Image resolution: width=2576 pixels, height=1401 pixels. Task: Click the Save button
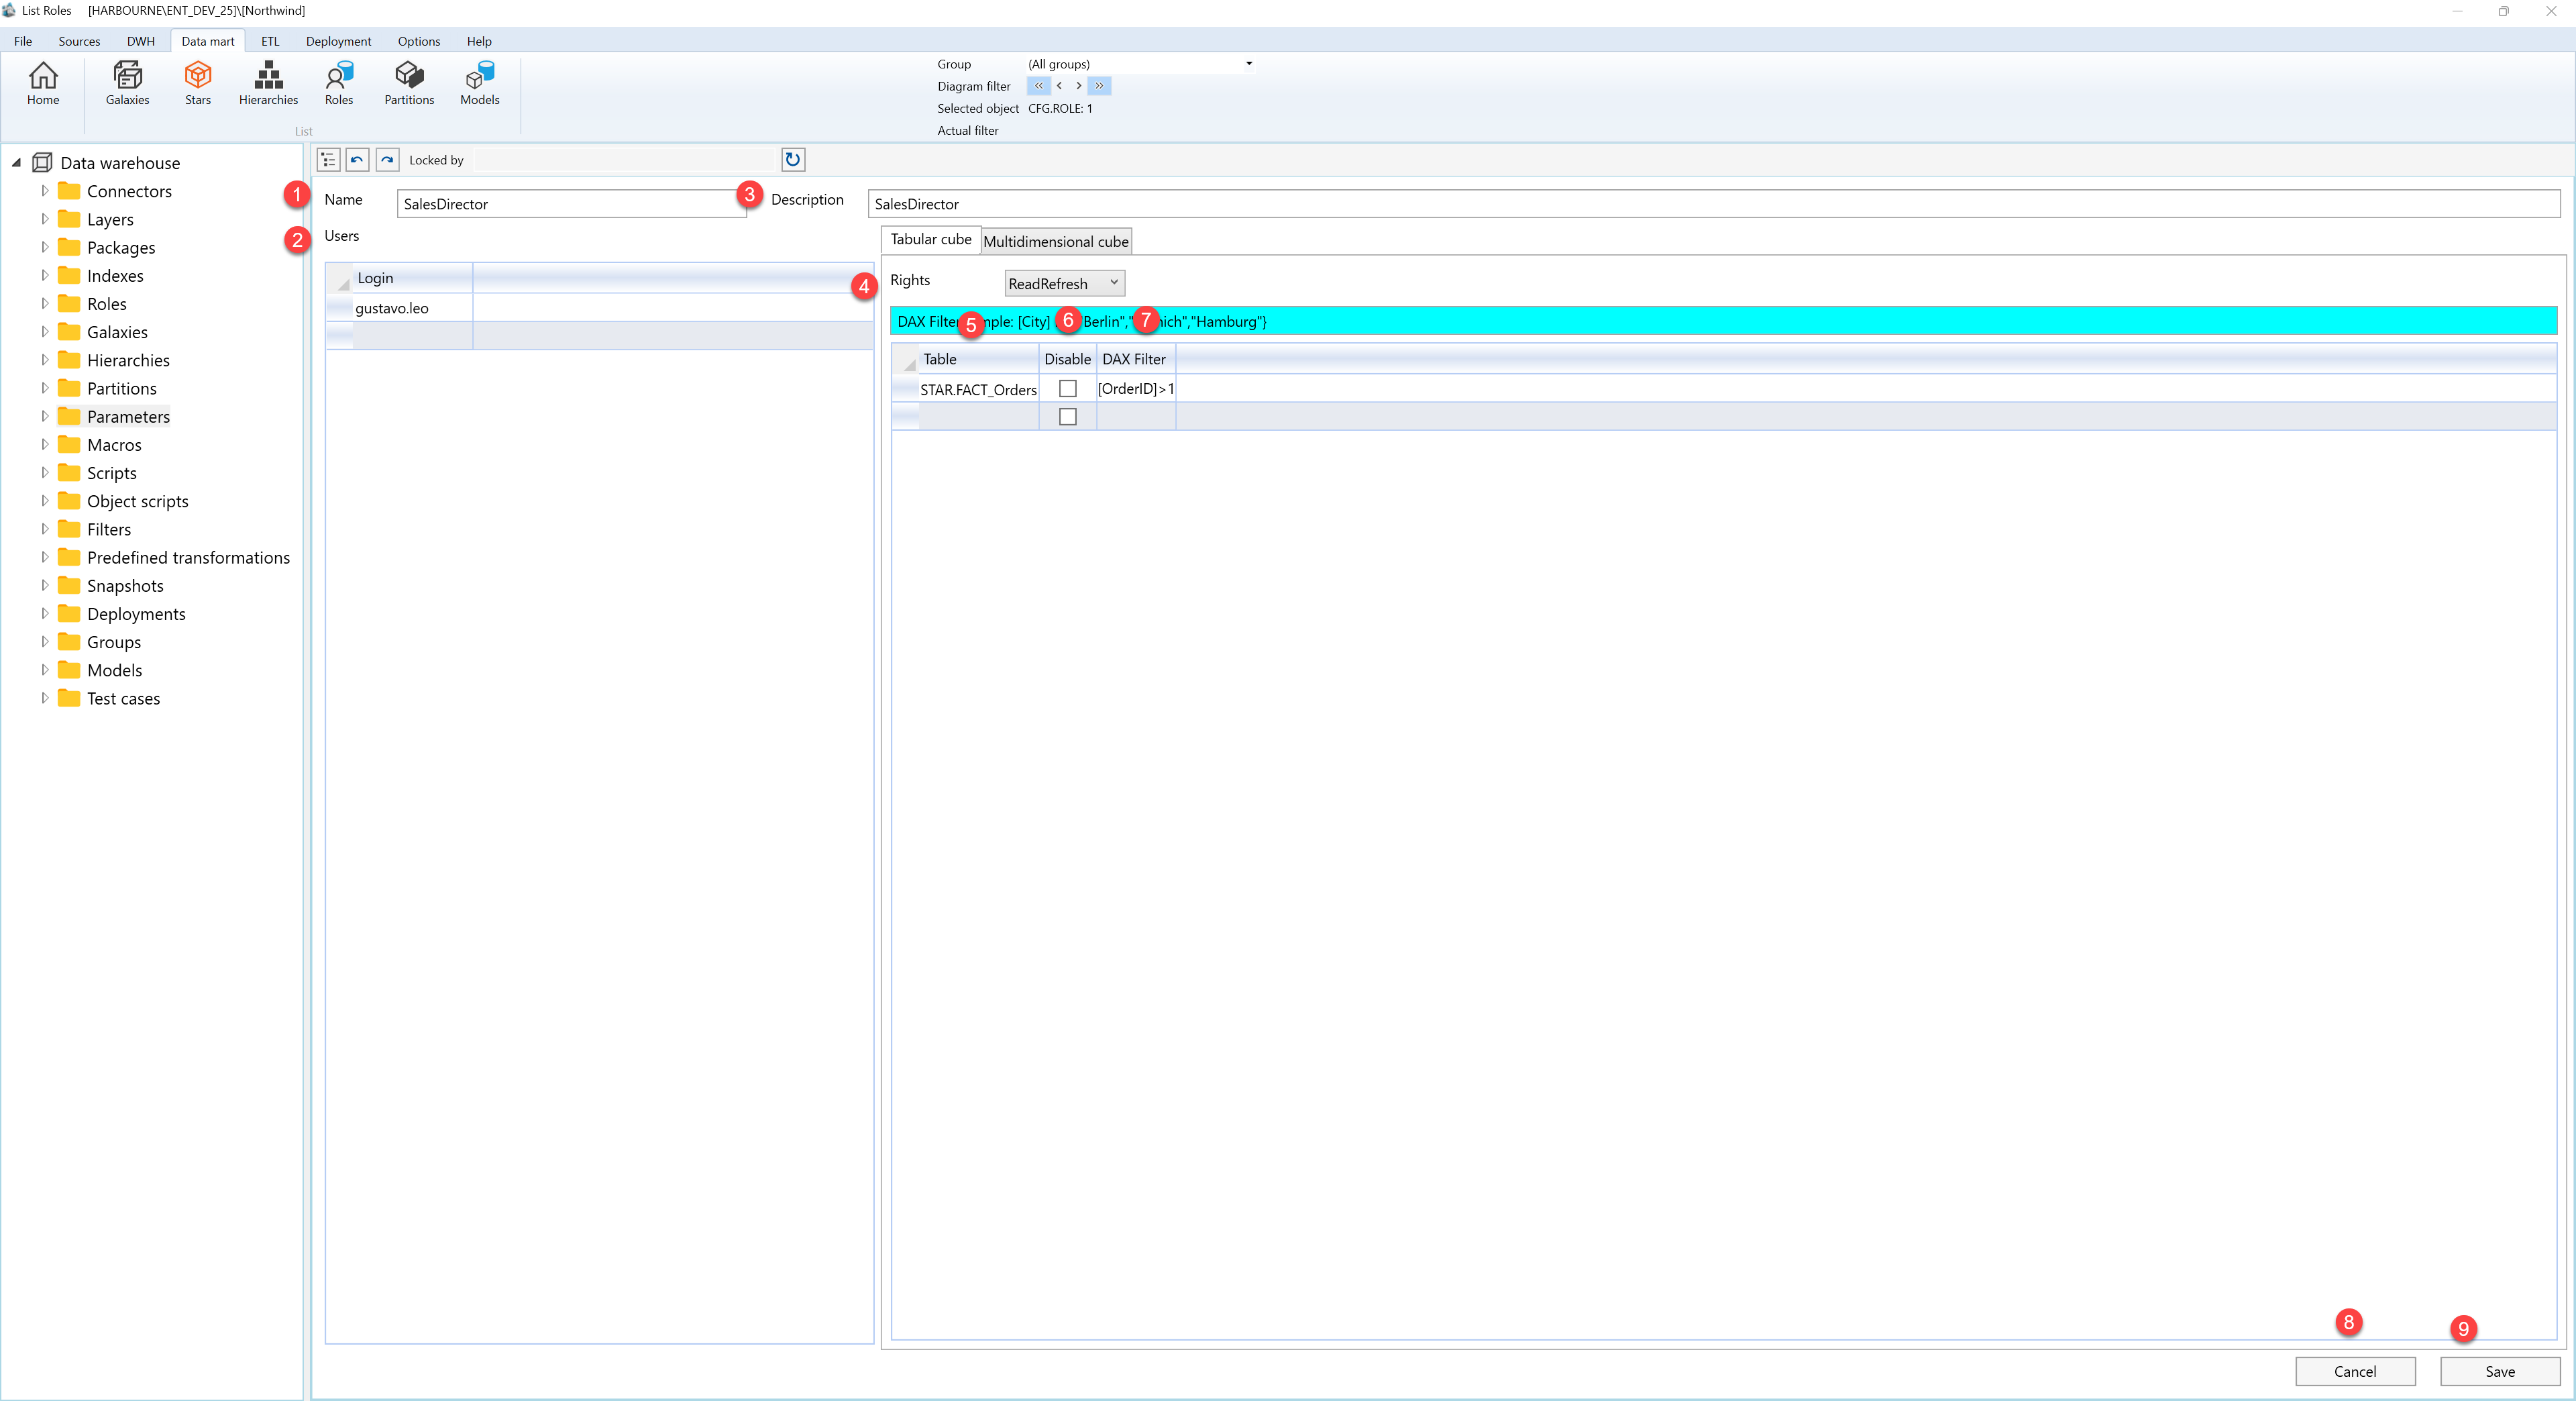pos(2500,1371)
